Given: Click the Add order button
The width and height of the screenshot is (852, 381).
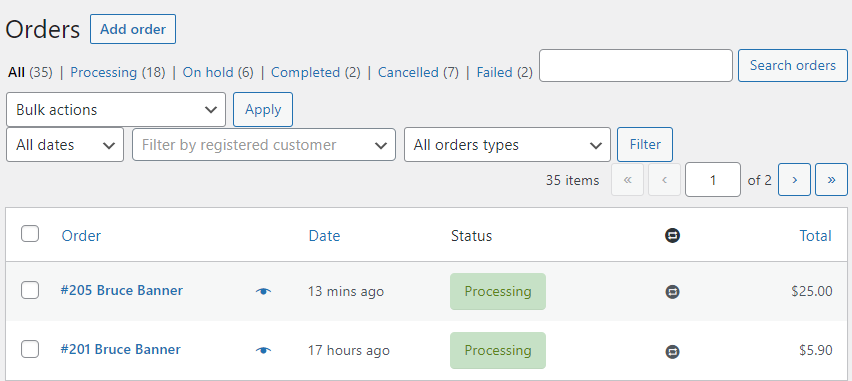Looking at the screenshot, I should (133, 29).
